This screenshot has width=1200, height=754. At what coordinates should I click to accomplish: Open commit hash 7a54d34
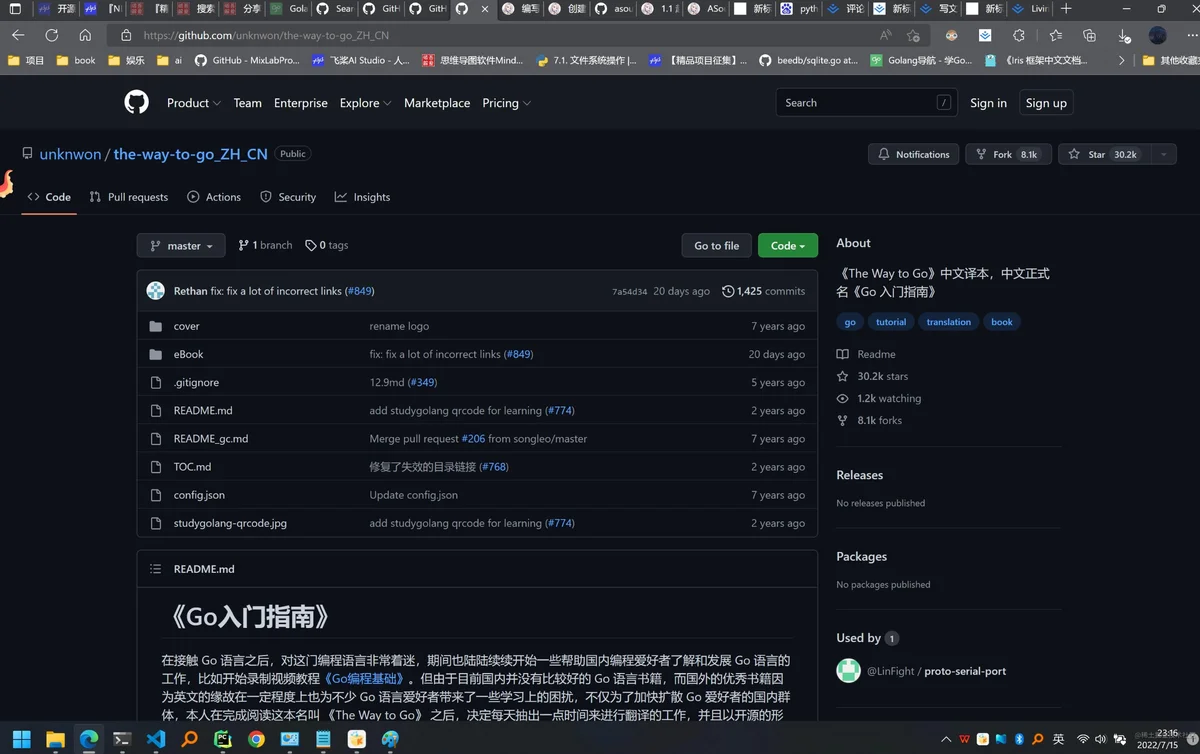(629, 292)
